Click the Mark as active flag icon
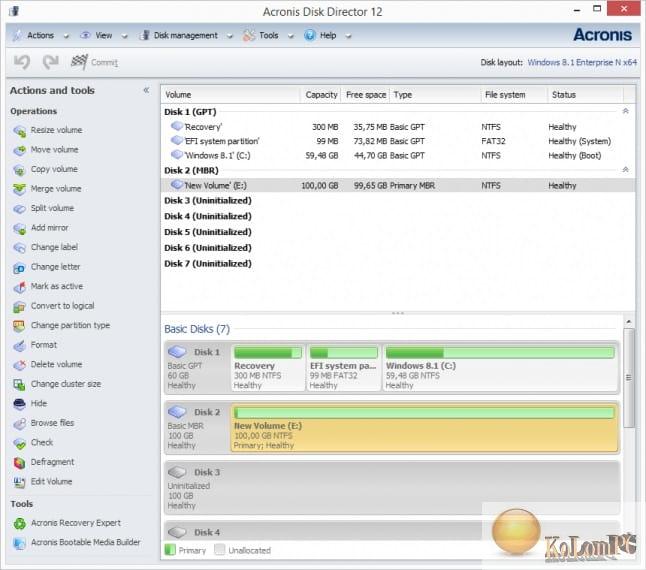The width and height of the screenshot is (646, 570). point(19,287)
